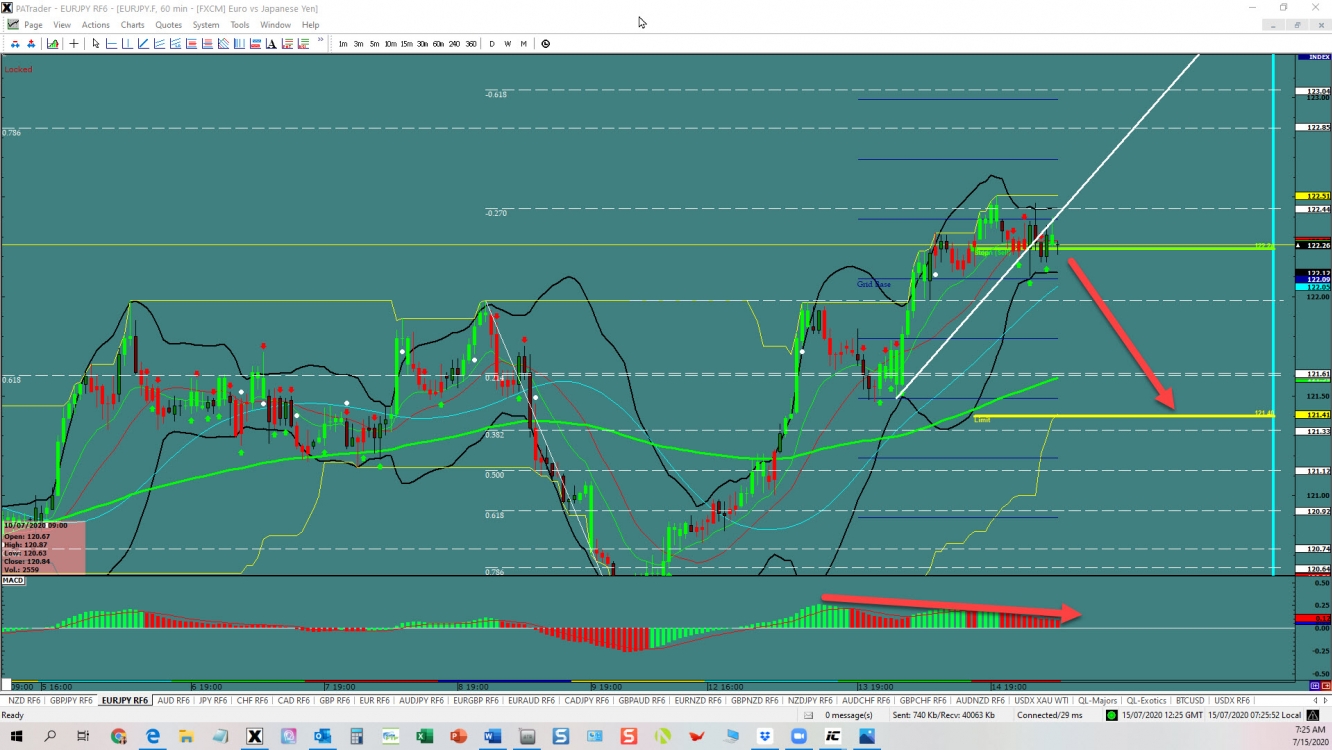Click the yellow 121.41 limit price label

click(x=1311, y=414)
